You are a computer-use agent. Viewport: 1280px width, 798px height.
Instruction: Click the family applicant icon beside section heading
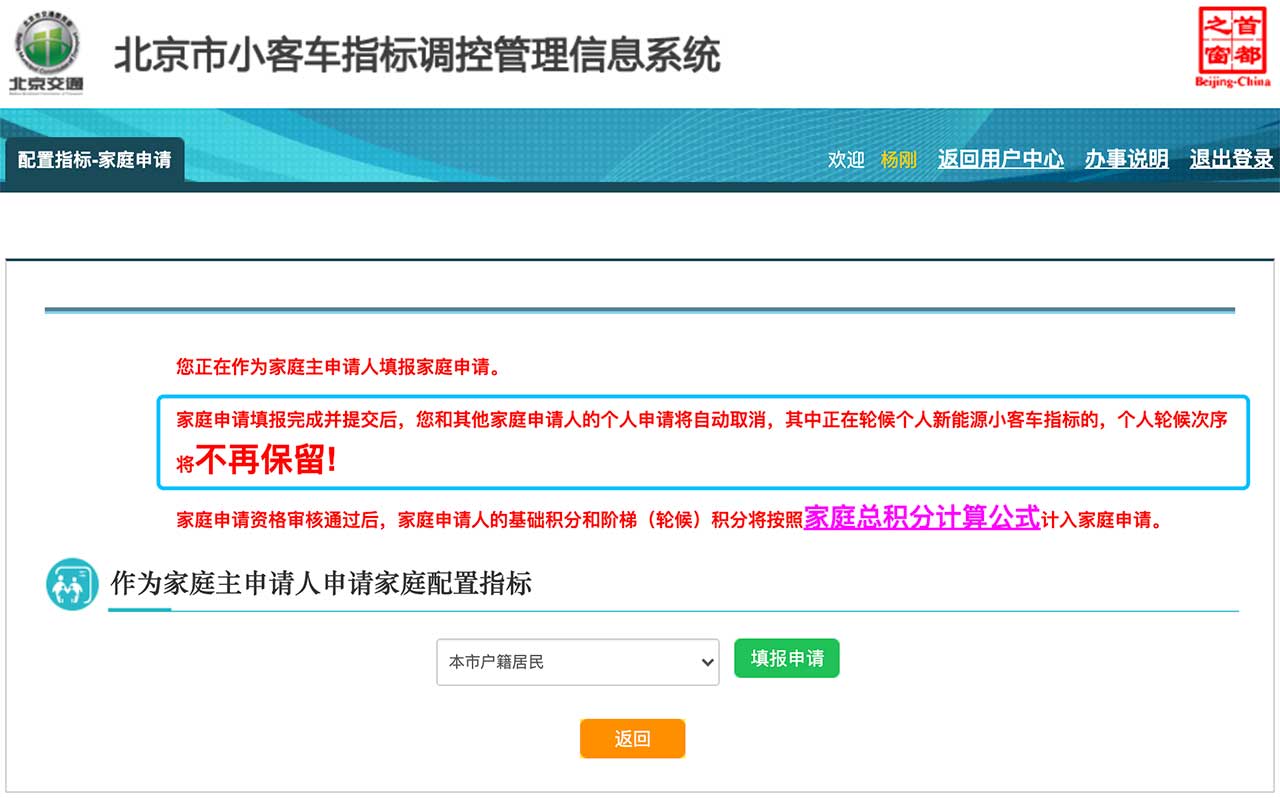tap(73, 584)
